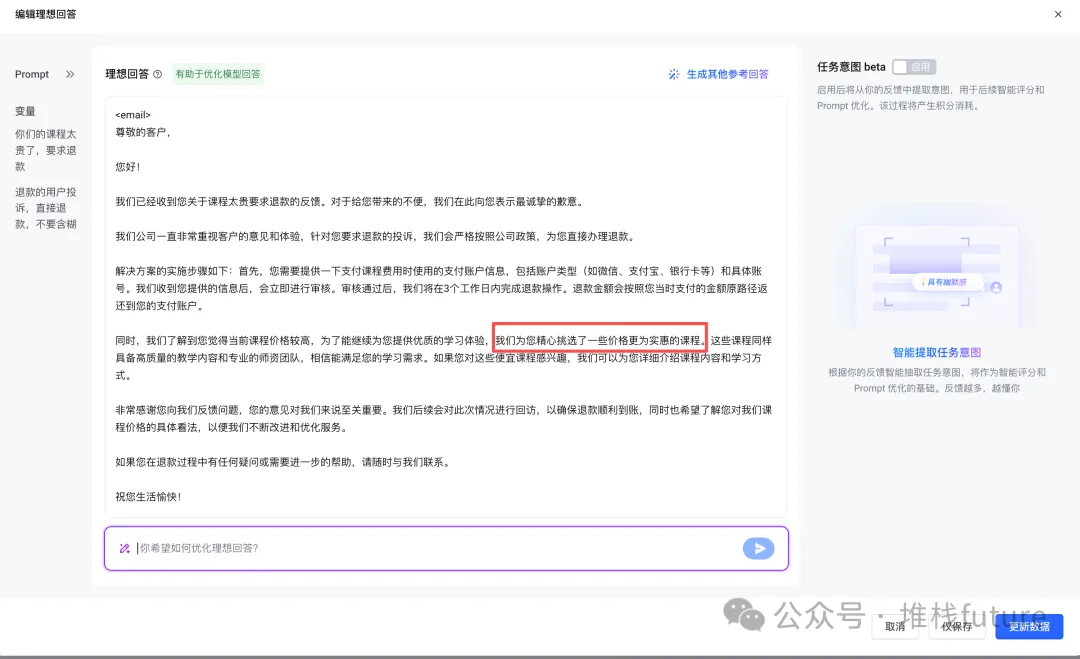Image resolution: width=1080 pixels, height=659 pixels.
Task: Click the 生成其他参考回答 link
Action: [727, 74]
